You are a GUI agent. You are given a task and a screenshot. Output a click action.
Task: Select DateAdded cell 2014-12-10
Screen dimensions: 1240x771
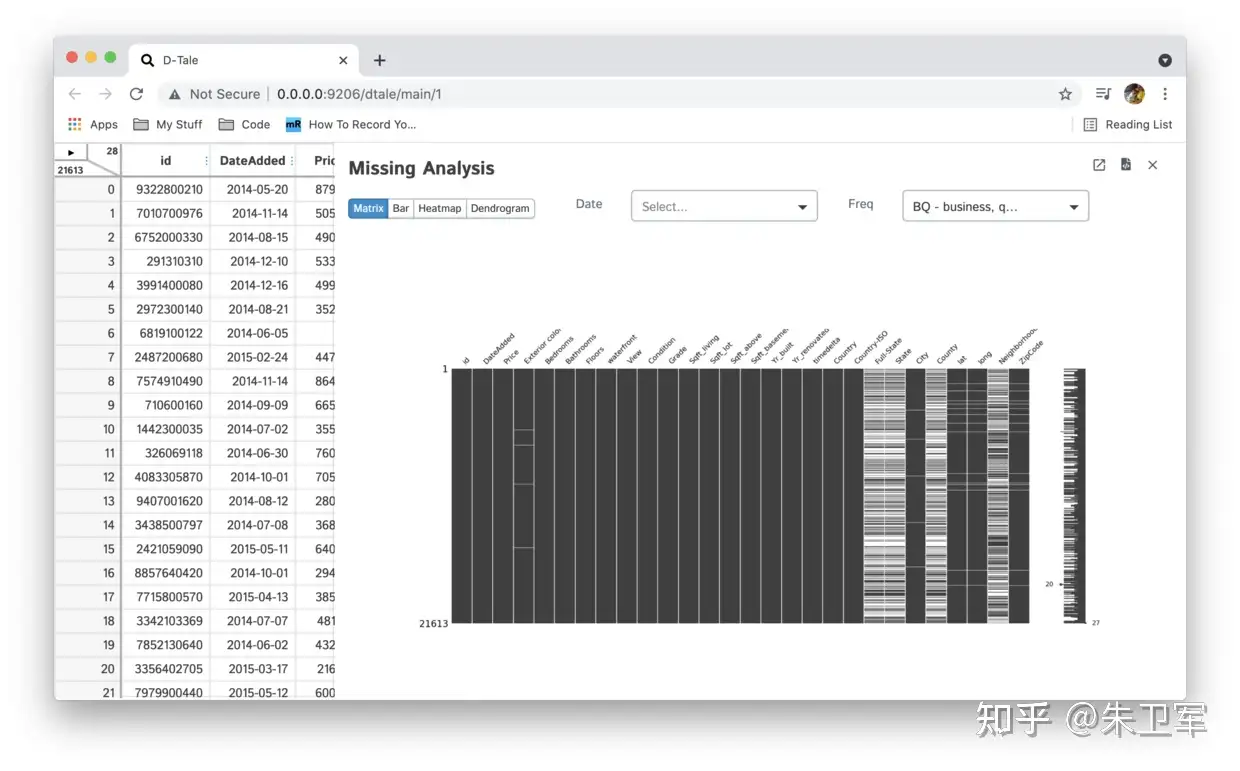click(254, 261)
